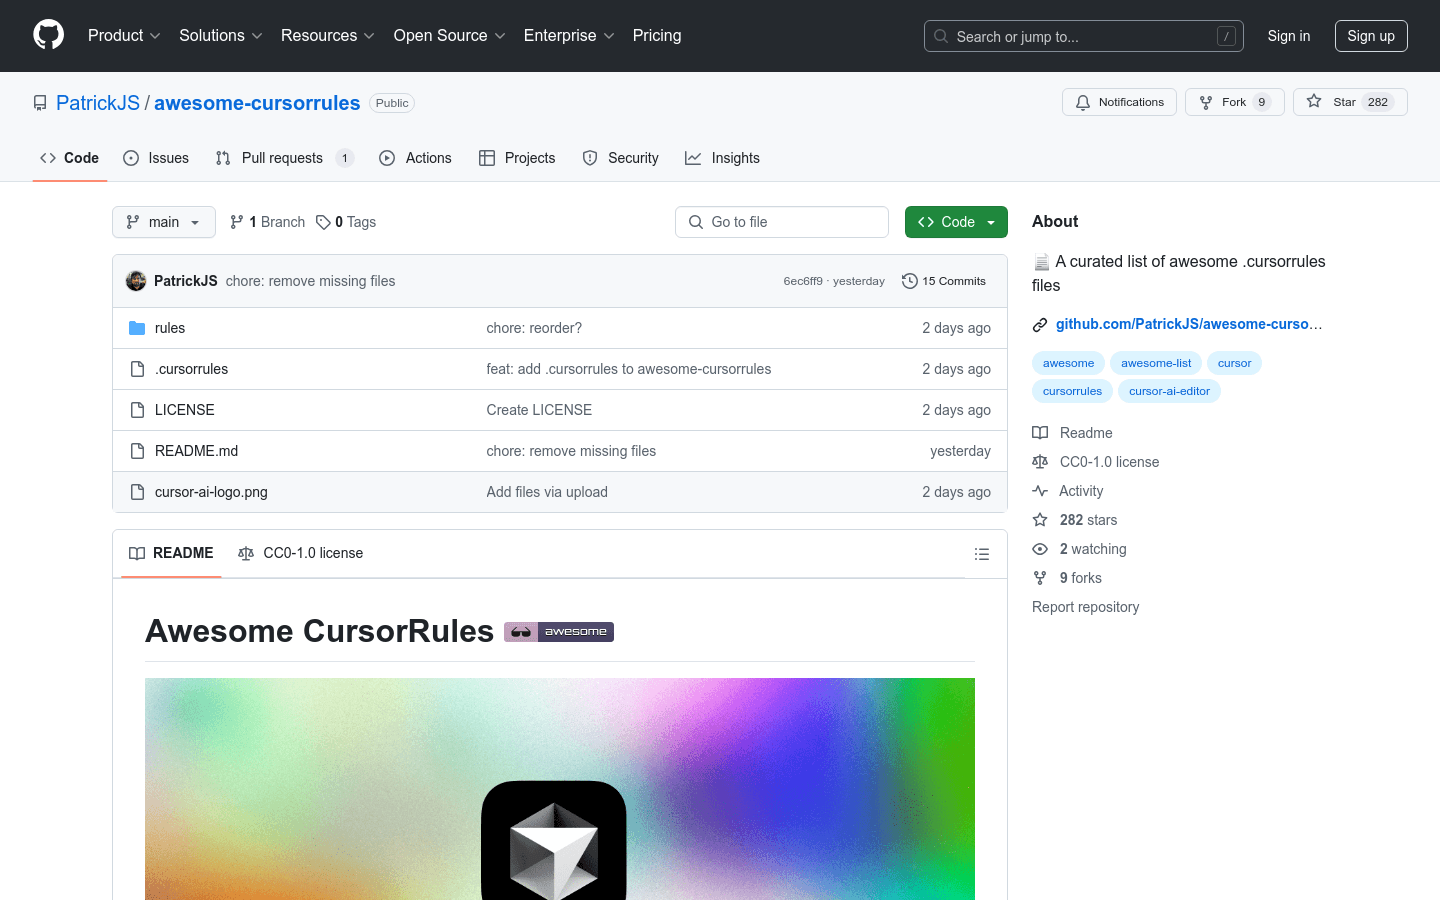This screenshot has width=1440, height=900.
Task: Switch to the Issues tab
Action: (156, 158)
